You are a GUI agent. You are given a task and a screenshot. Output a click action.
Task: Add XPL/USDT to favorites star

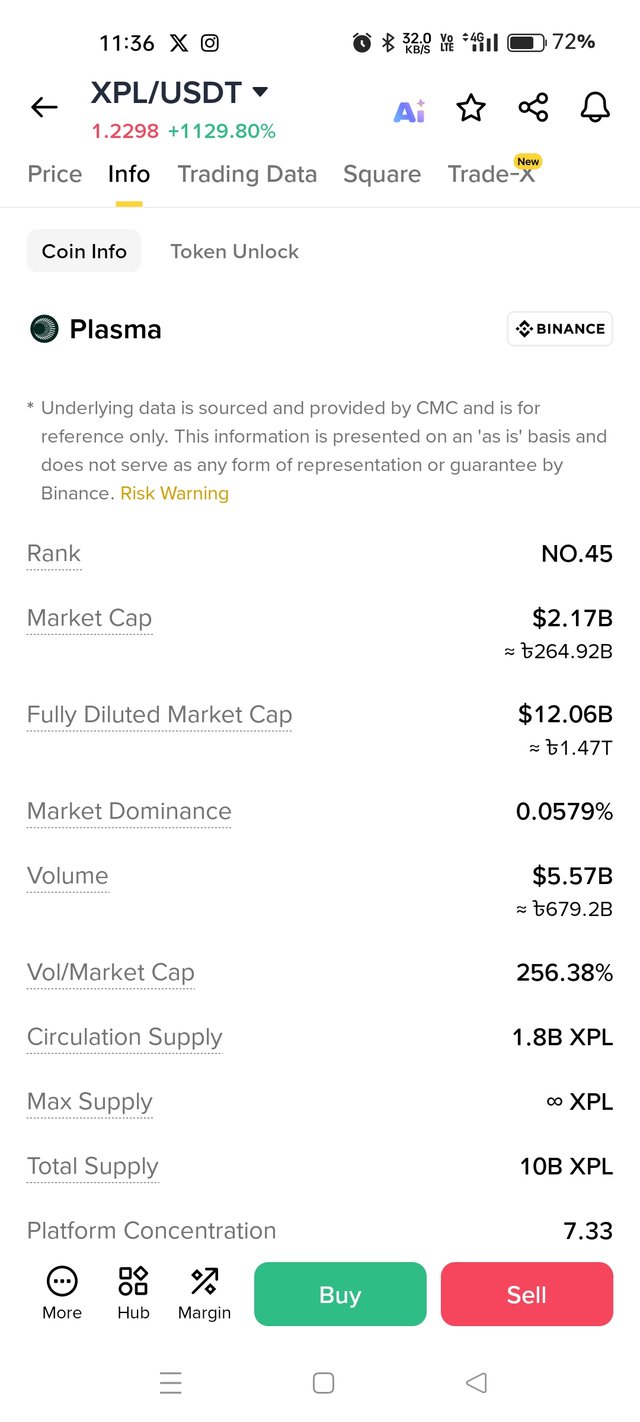click(x=471, y=108)
